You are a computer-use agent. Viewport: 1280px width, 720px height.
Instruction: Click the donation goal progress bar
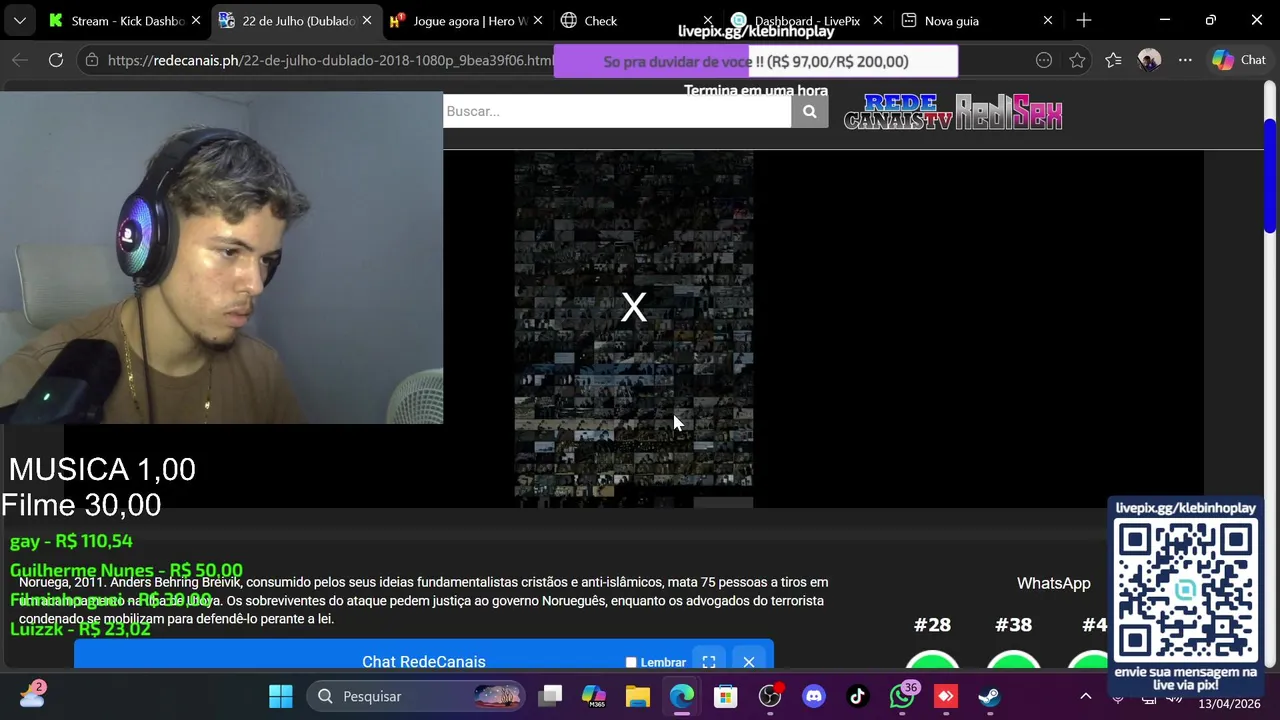click(755, 61)
